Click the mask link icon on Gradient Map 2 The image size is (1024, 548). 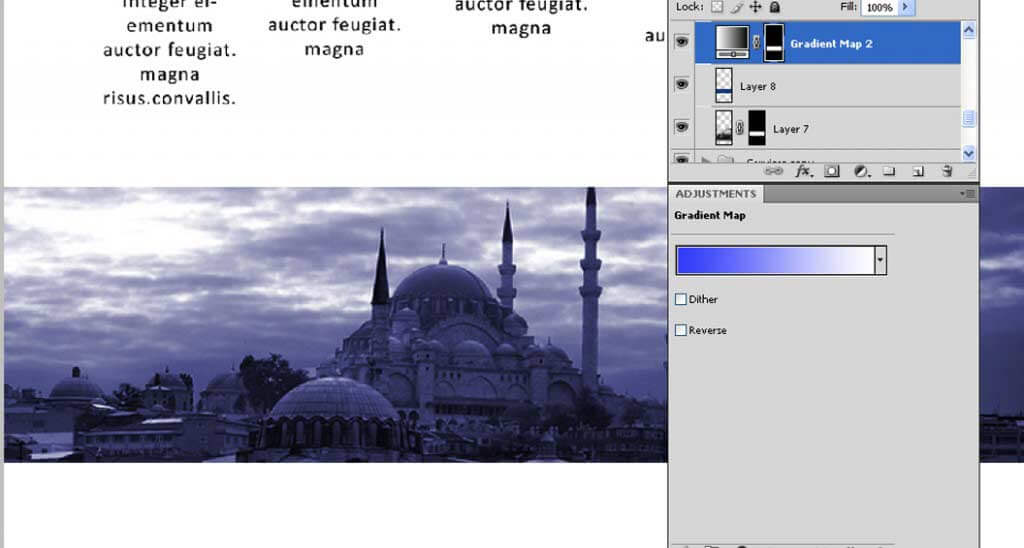click(756, 43)
